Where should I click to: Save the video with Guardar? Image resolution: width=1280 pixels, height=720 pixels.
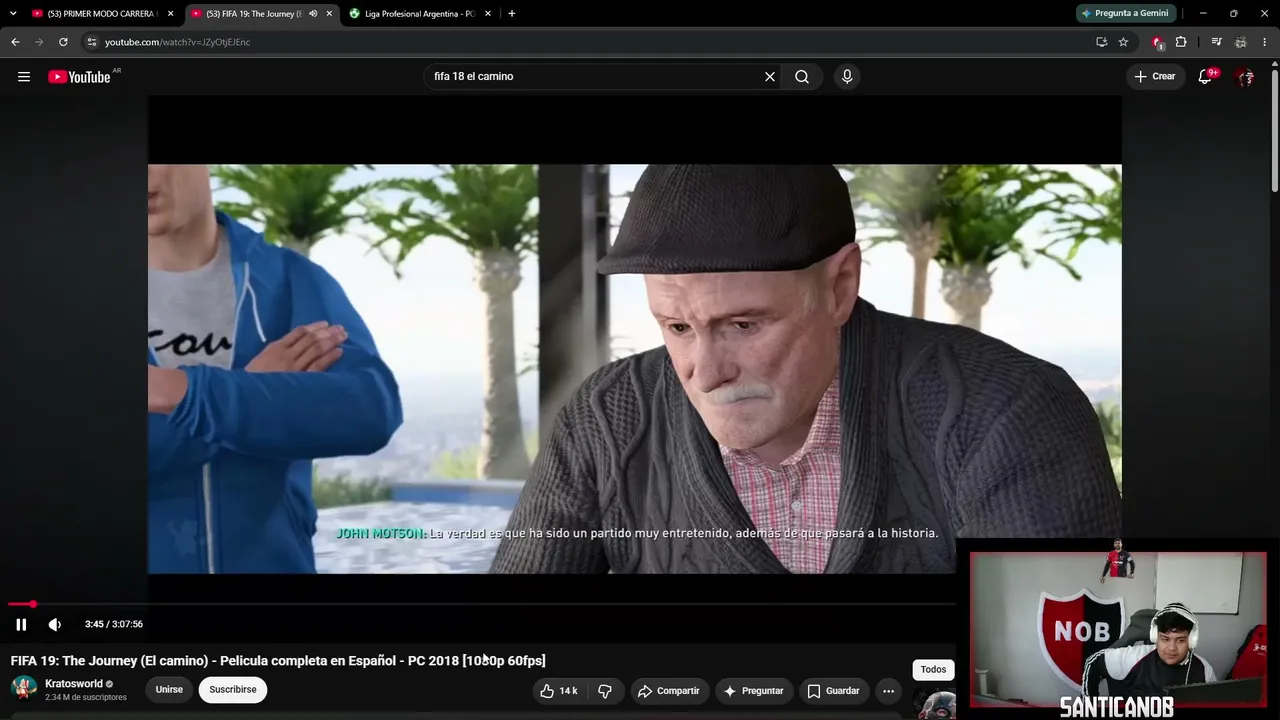point(834,691)
